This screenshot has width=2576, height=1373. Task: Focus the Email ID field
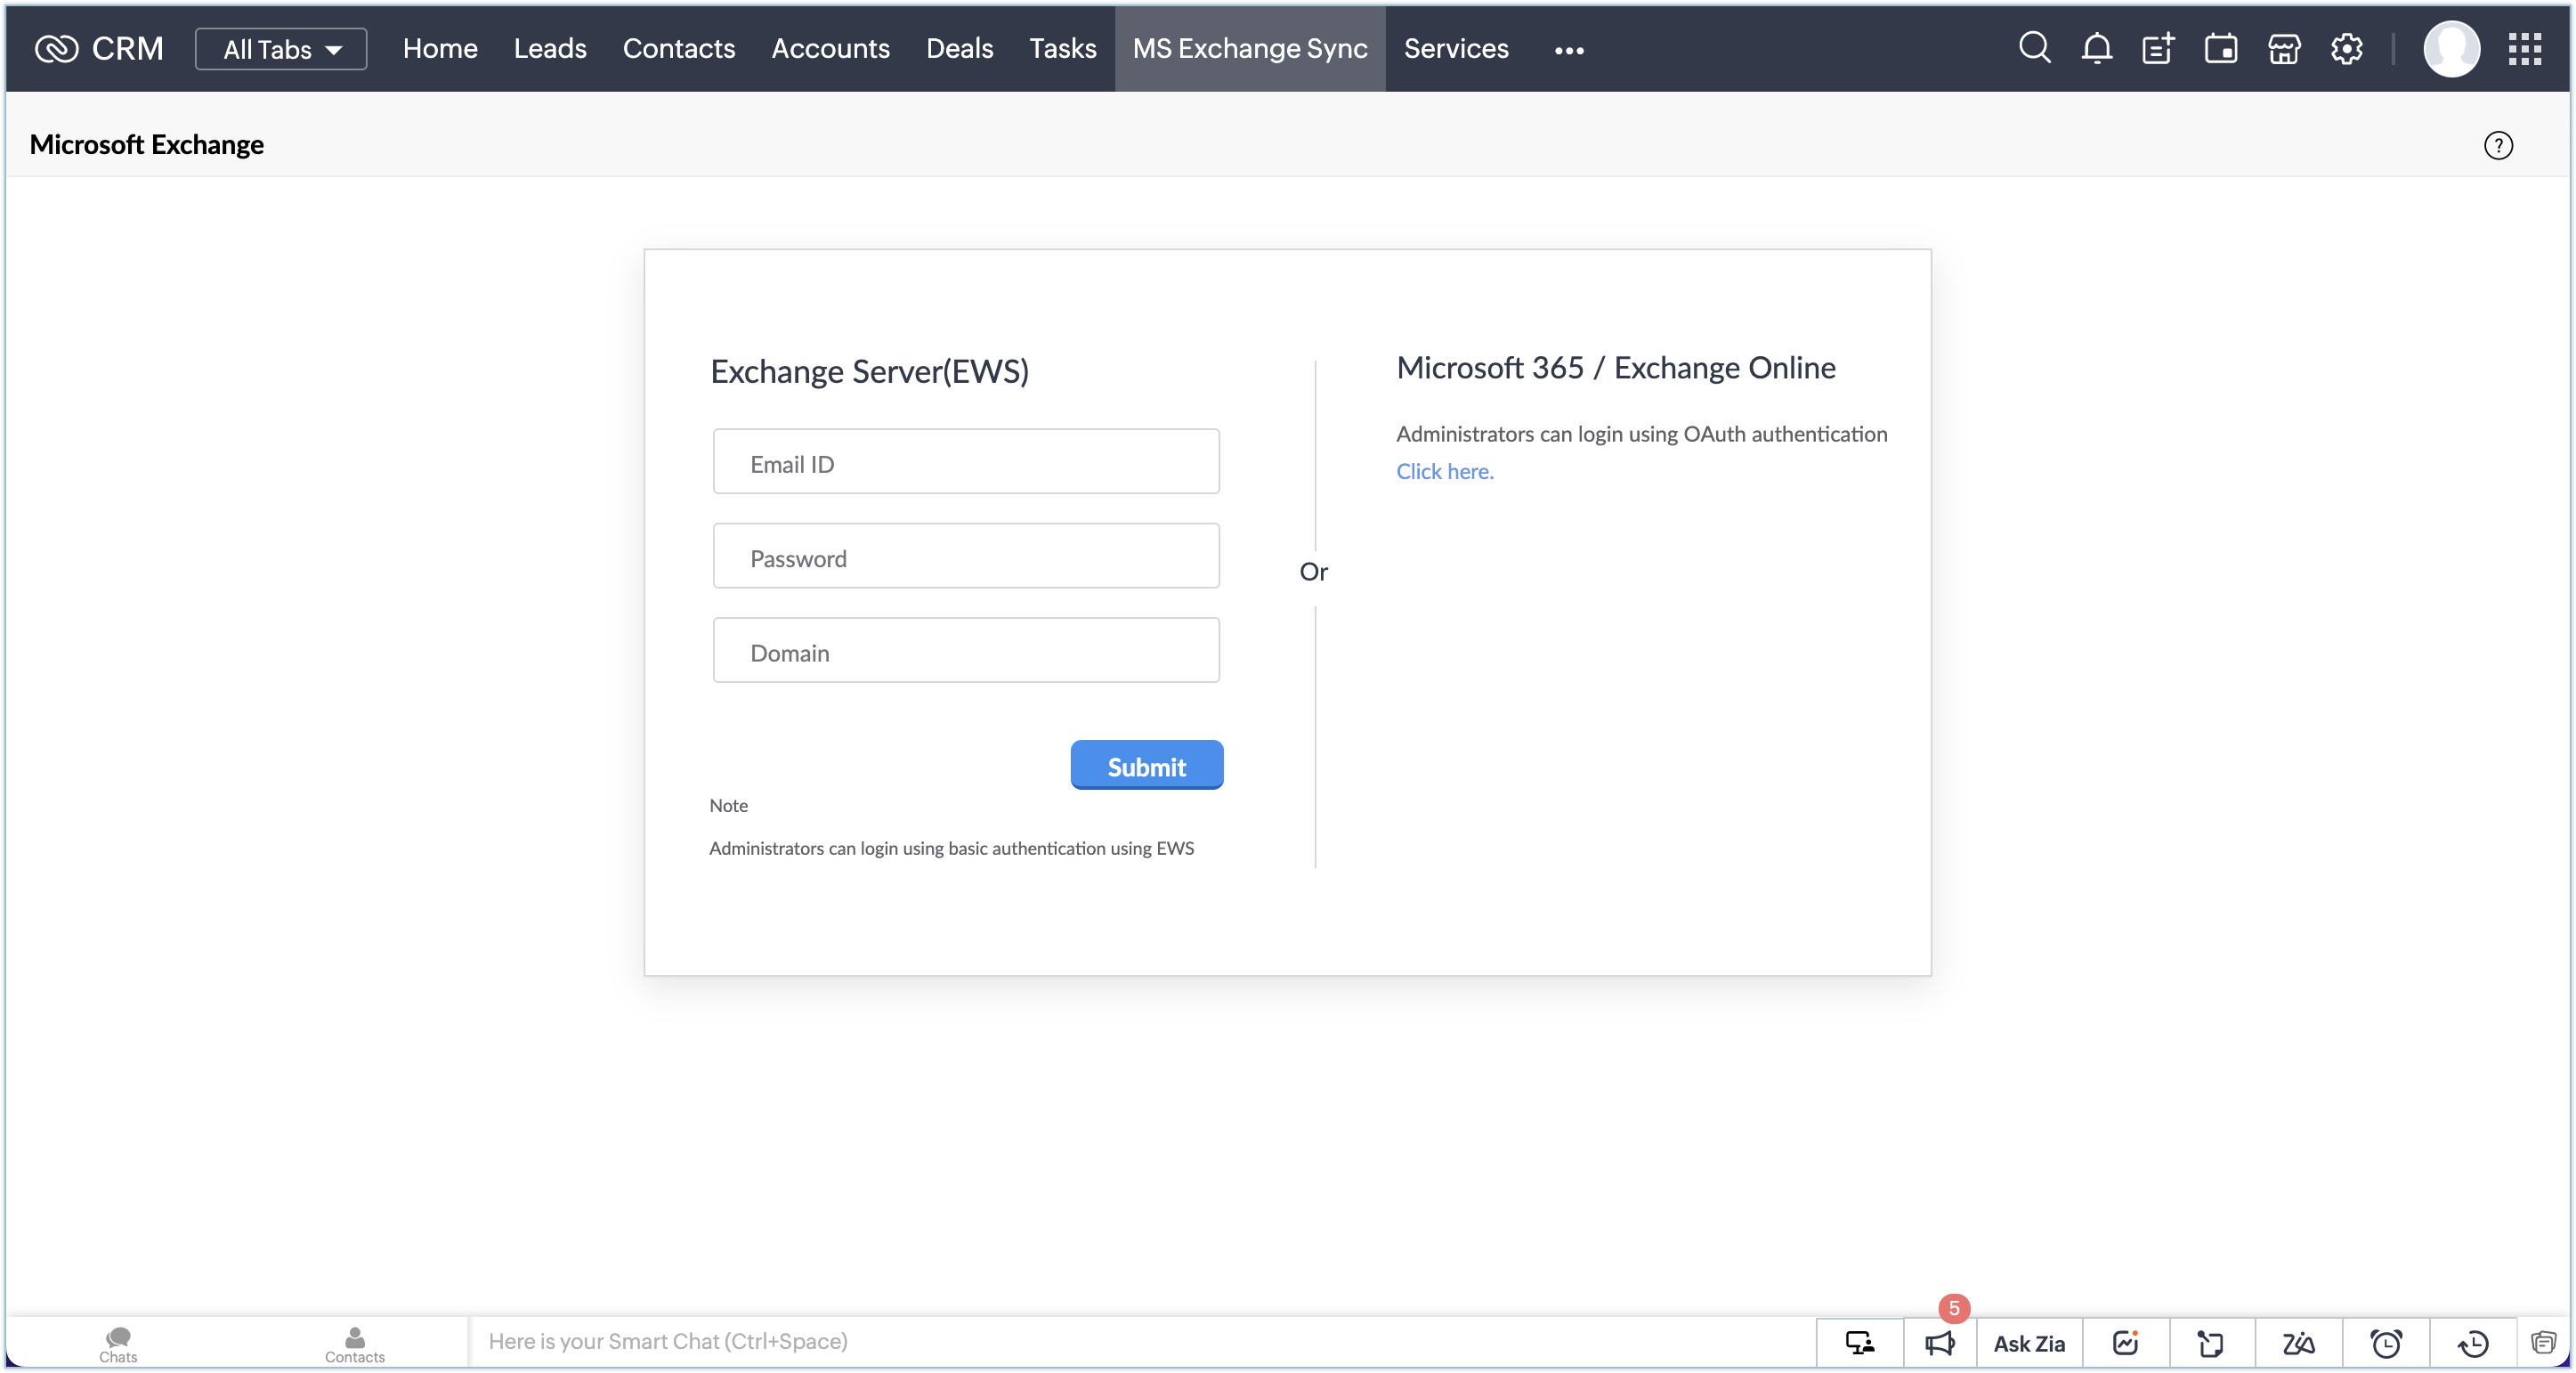[x=965, y=462]
